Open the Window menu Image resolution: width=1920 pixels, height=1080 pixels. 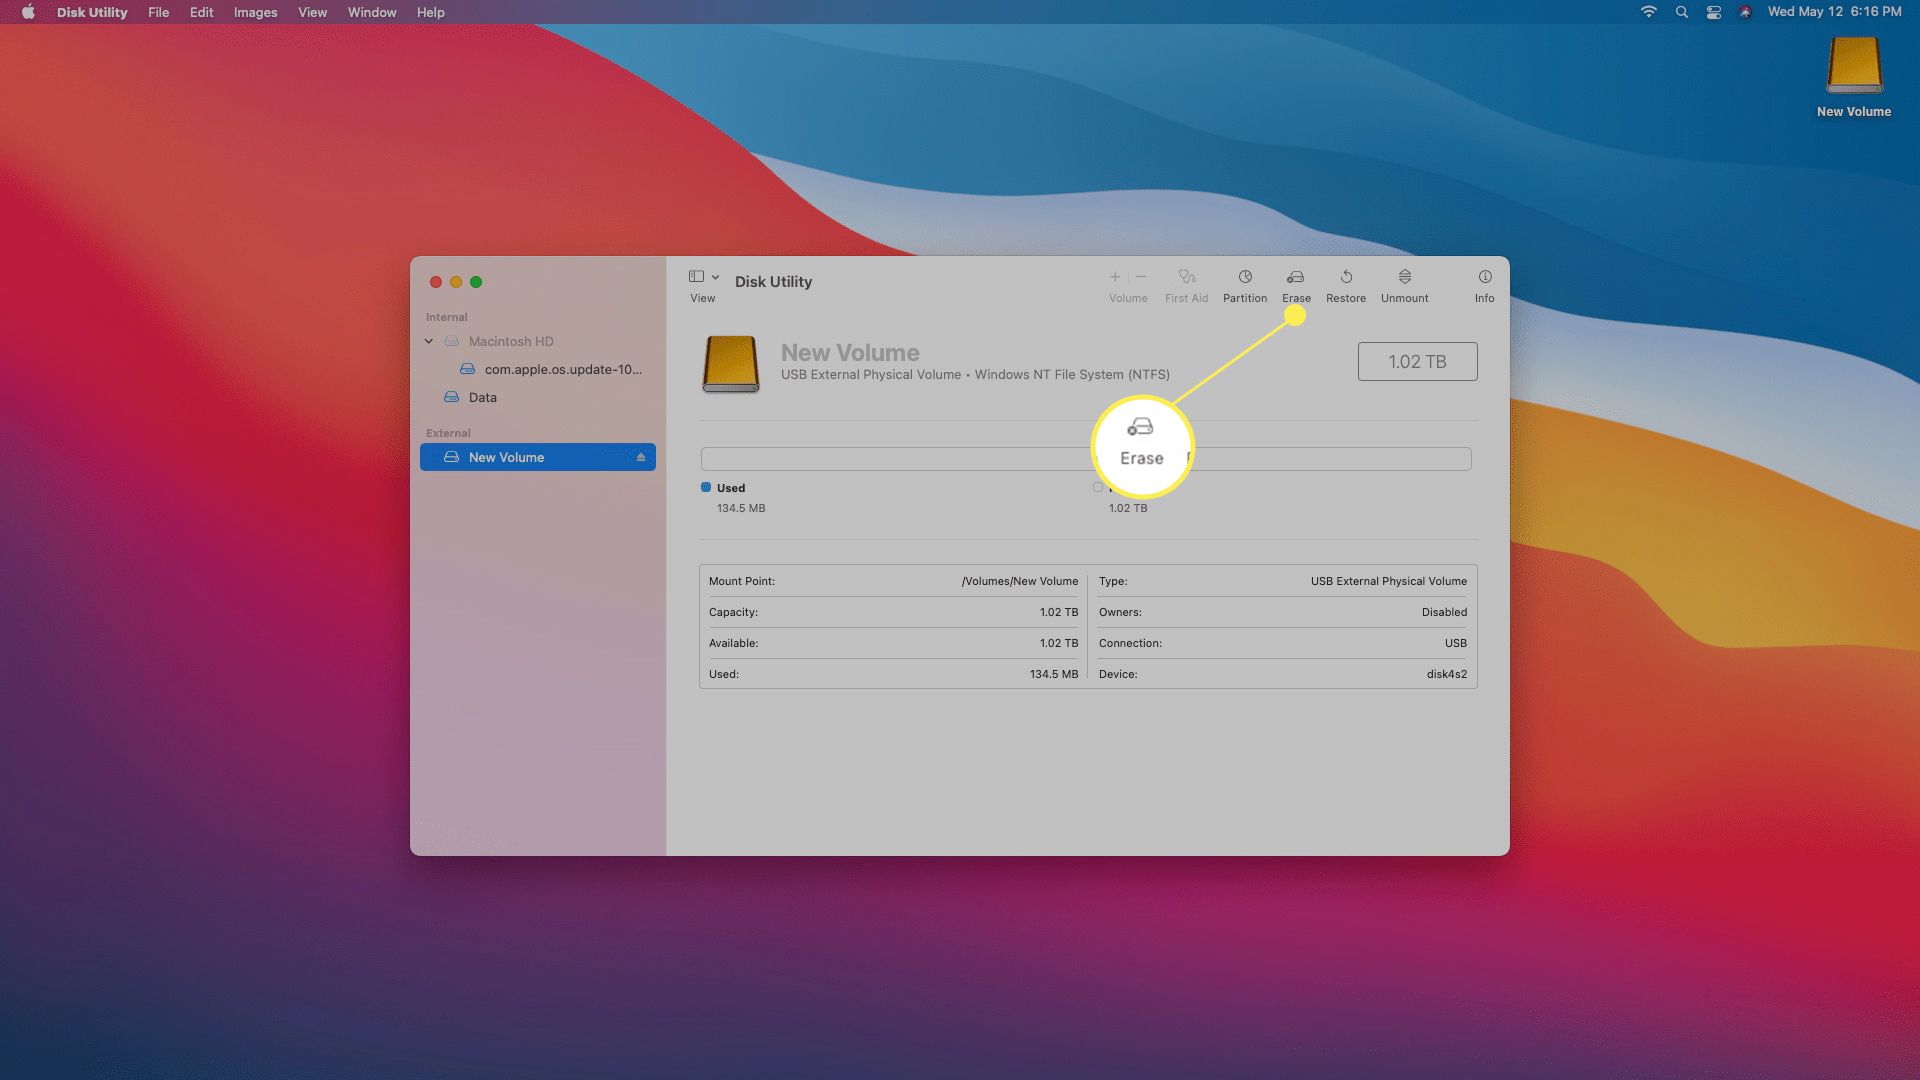[x=372, y=12]
